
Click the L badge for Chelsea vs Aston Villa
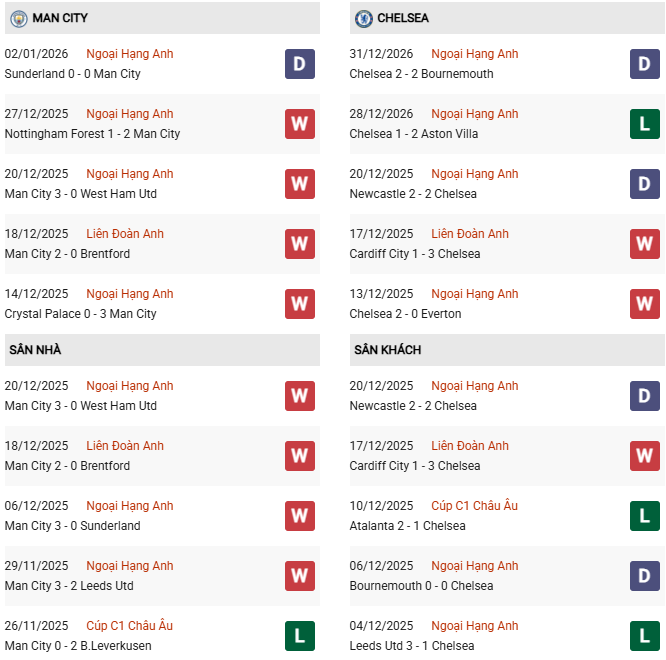(x=644, y=124)
